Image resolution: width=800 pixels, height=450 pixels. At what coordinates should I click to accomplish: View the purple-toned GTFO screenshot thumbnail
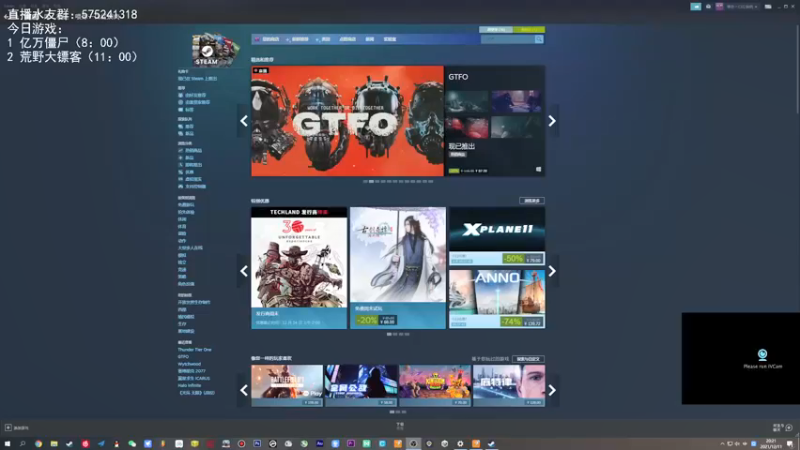tap(516, 101)
